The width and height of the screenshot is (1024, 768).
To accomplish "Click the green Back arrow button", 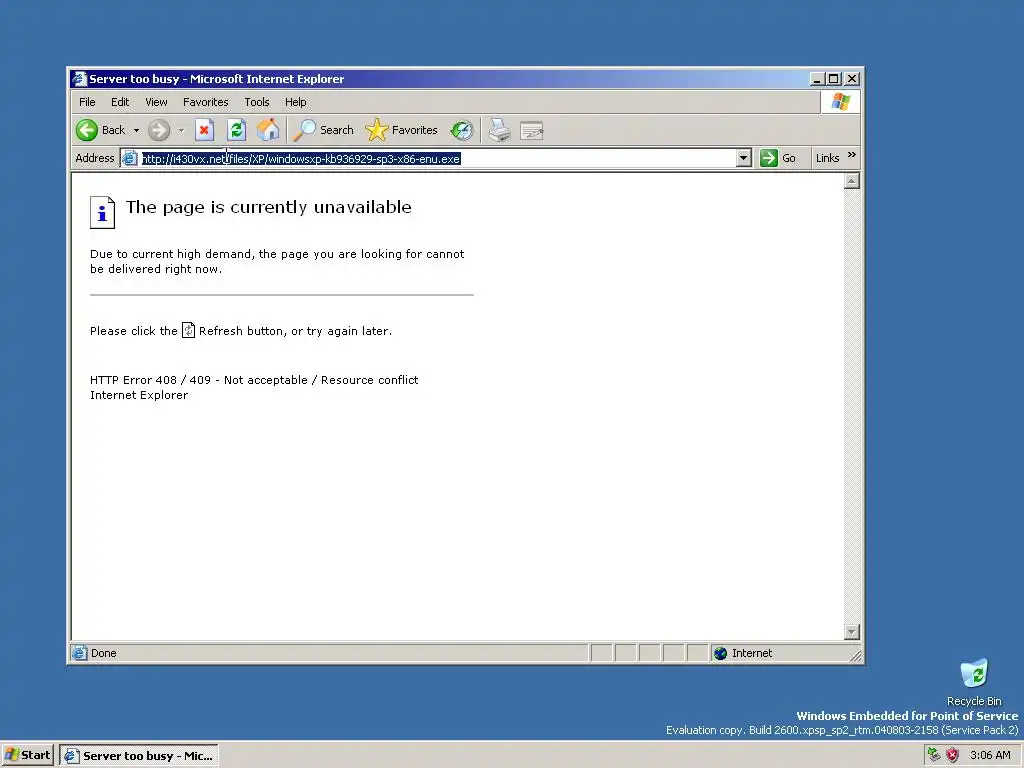I will [x=87, y=130].
